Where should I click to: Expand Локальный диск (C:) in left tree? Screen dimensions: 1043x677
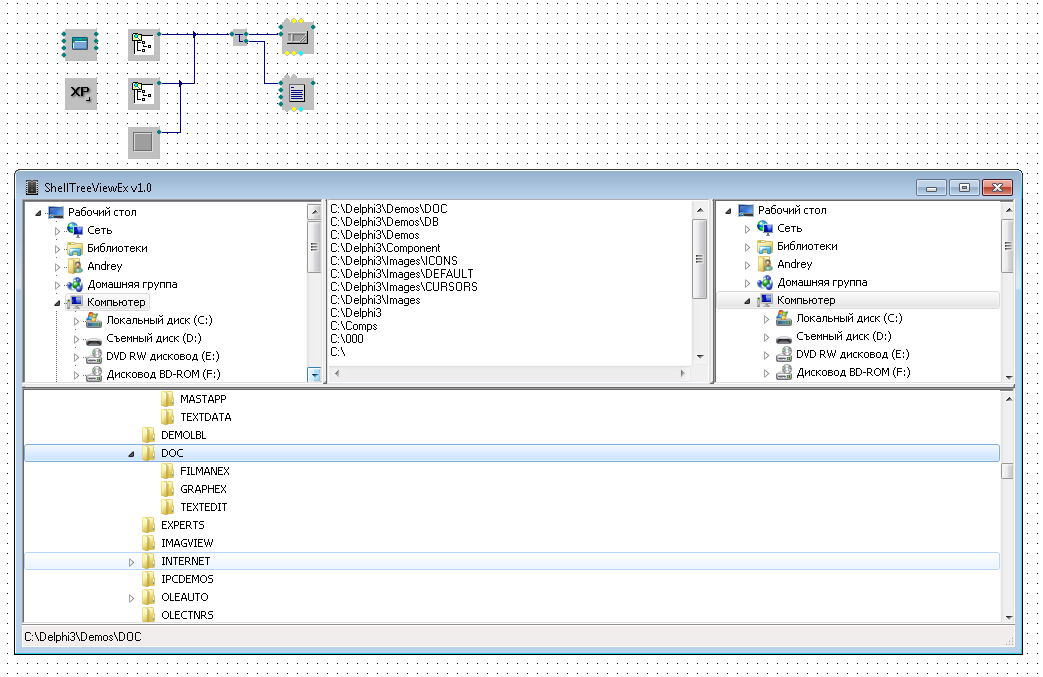tap(75, 321)
